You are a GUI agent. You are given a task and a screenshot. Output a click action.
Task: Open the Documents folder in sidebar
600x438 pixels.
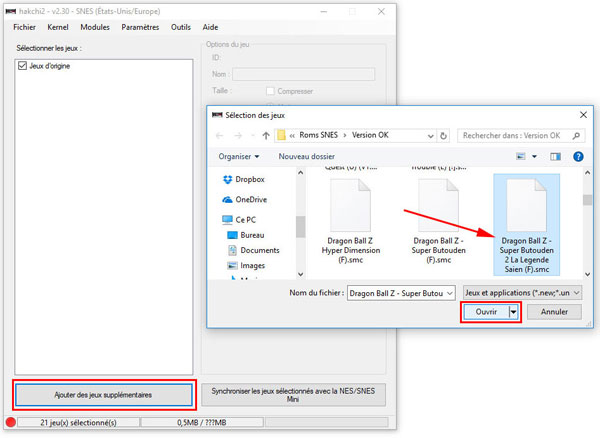259,250
